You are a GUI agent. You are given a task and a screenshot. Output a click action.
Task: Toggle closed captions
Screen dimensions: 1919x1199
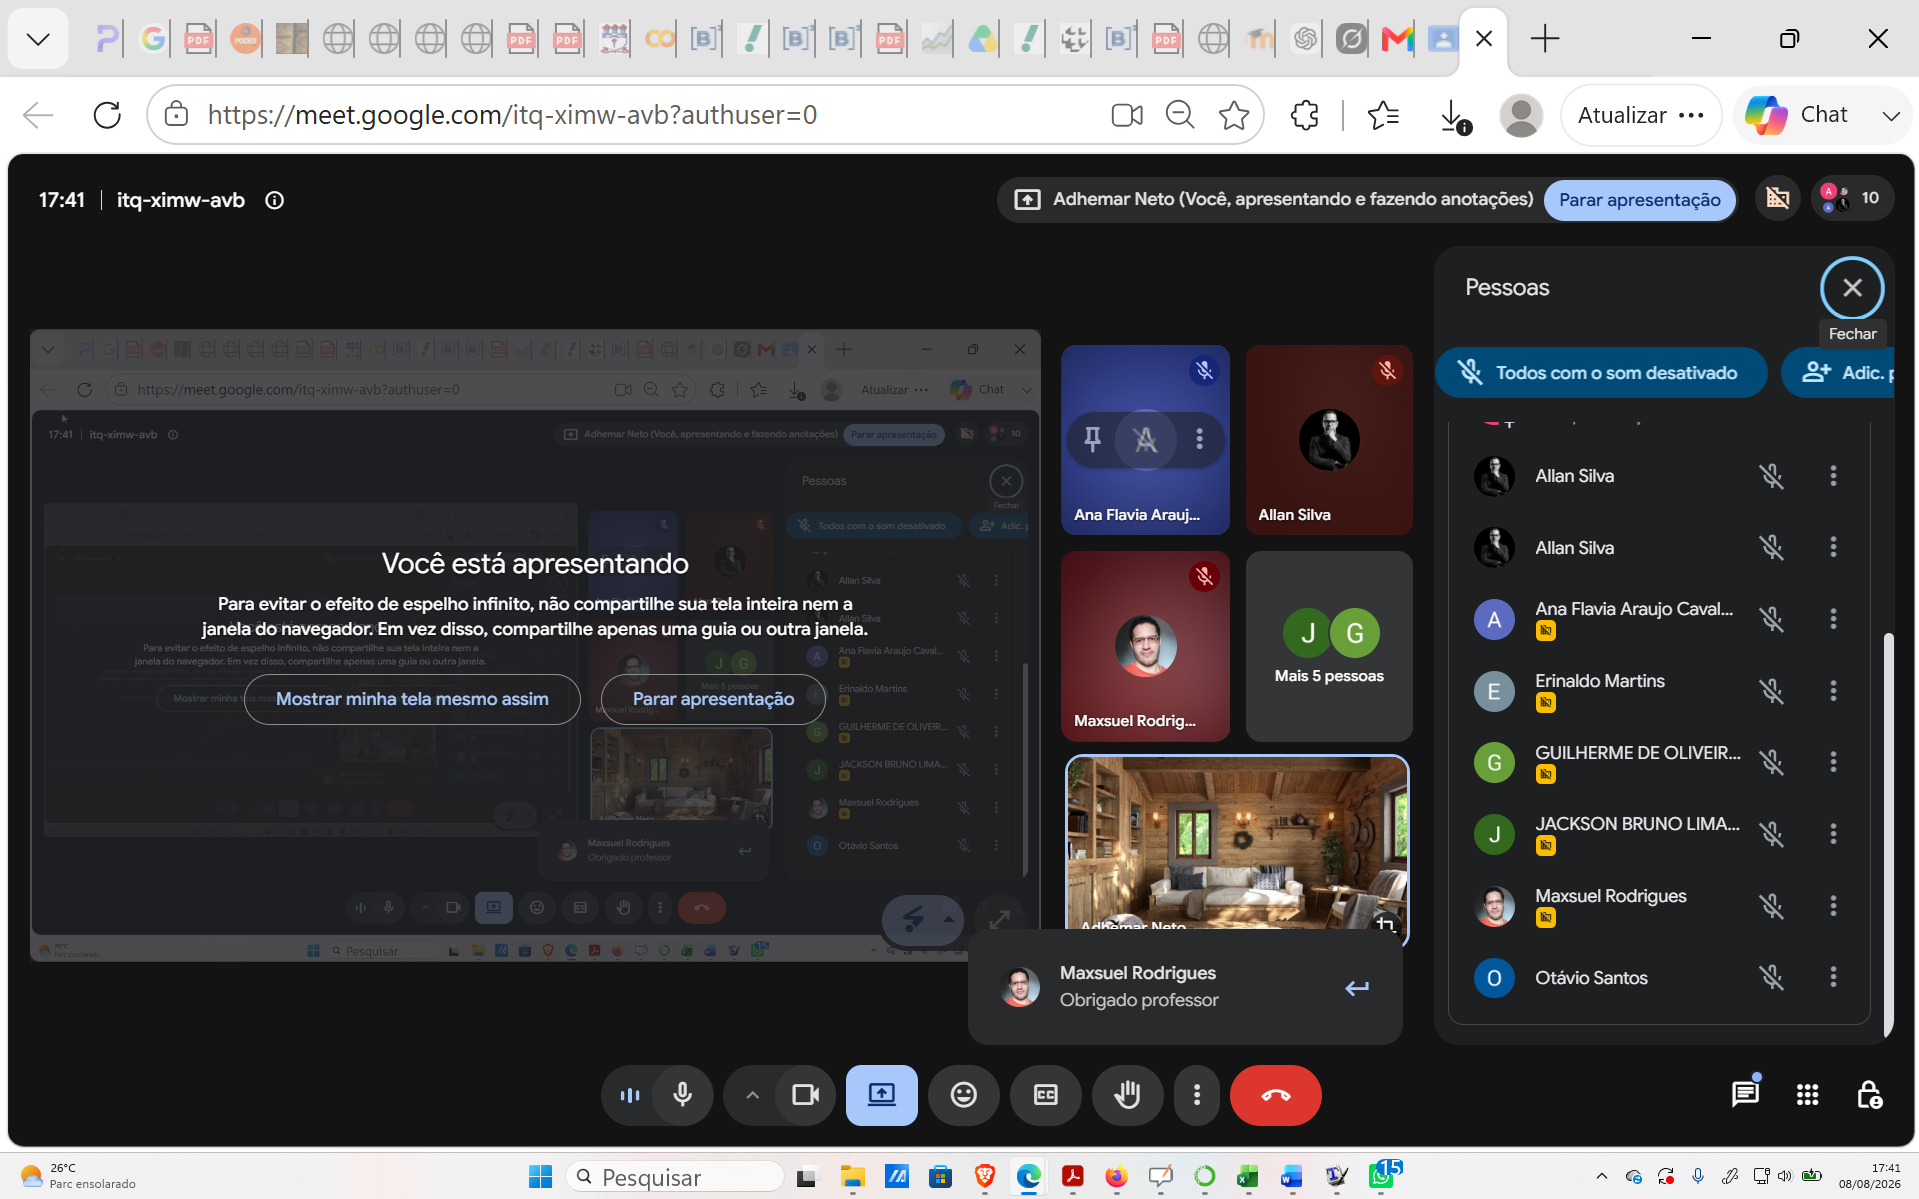(1045, 1095)
